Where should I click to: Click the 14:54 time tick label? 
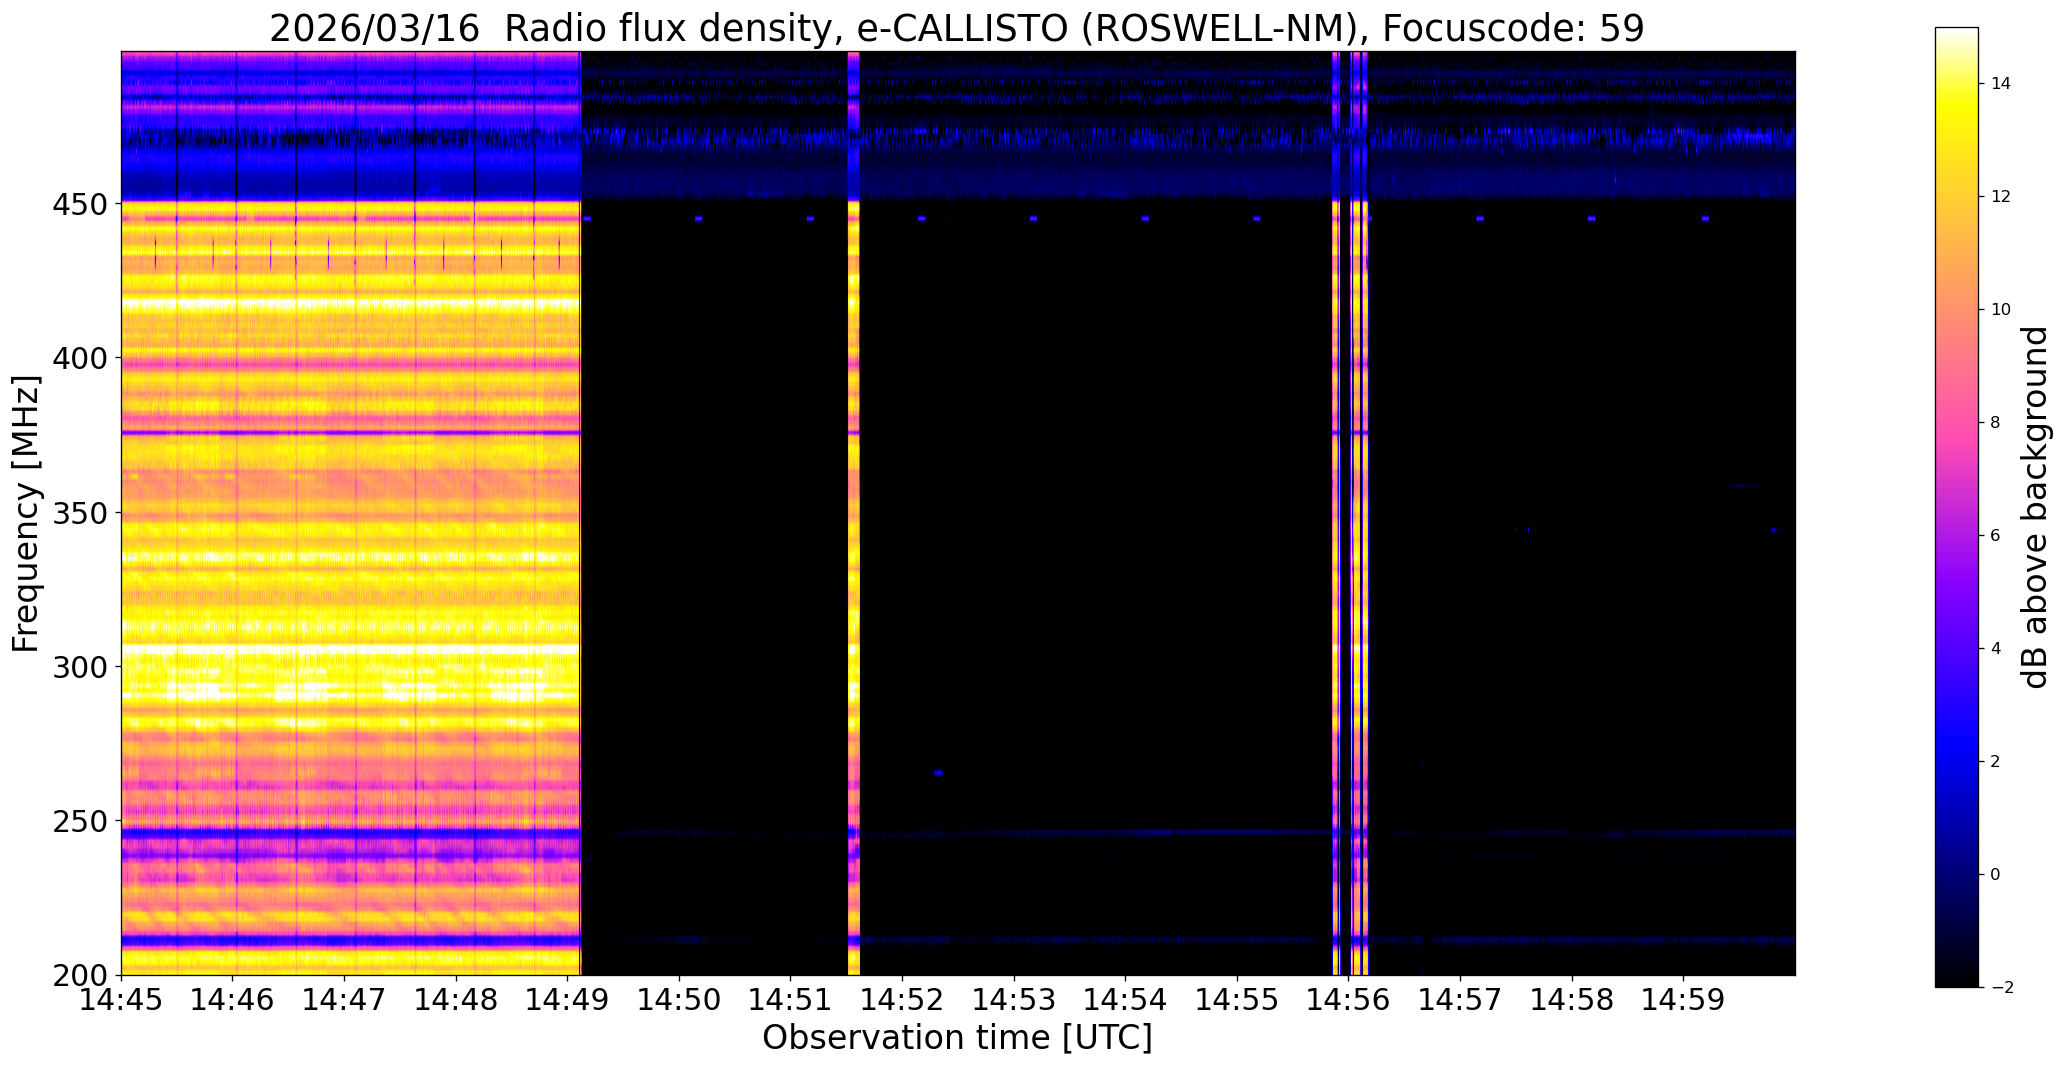pos(1126,1001)
